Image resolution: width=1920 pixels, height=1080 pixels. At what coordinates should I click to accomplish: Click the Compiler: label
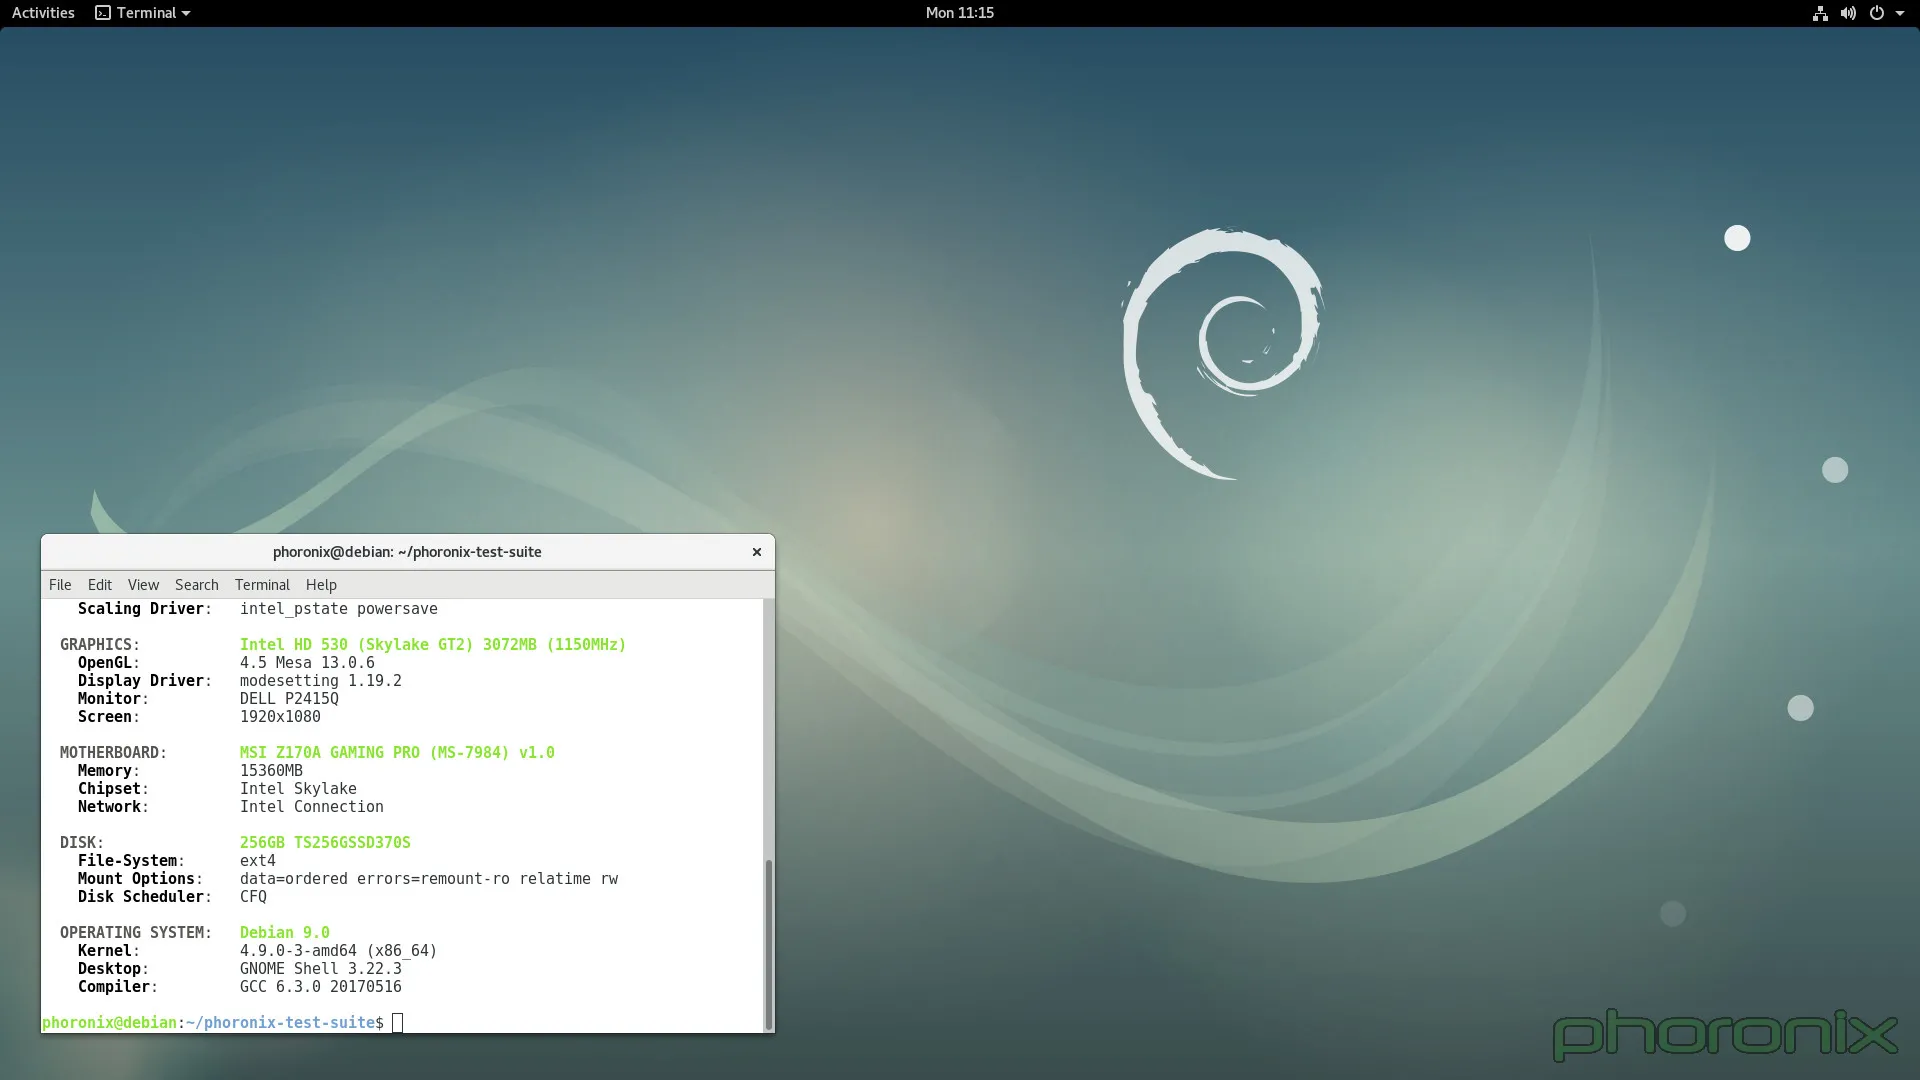[x=118, y=987]
